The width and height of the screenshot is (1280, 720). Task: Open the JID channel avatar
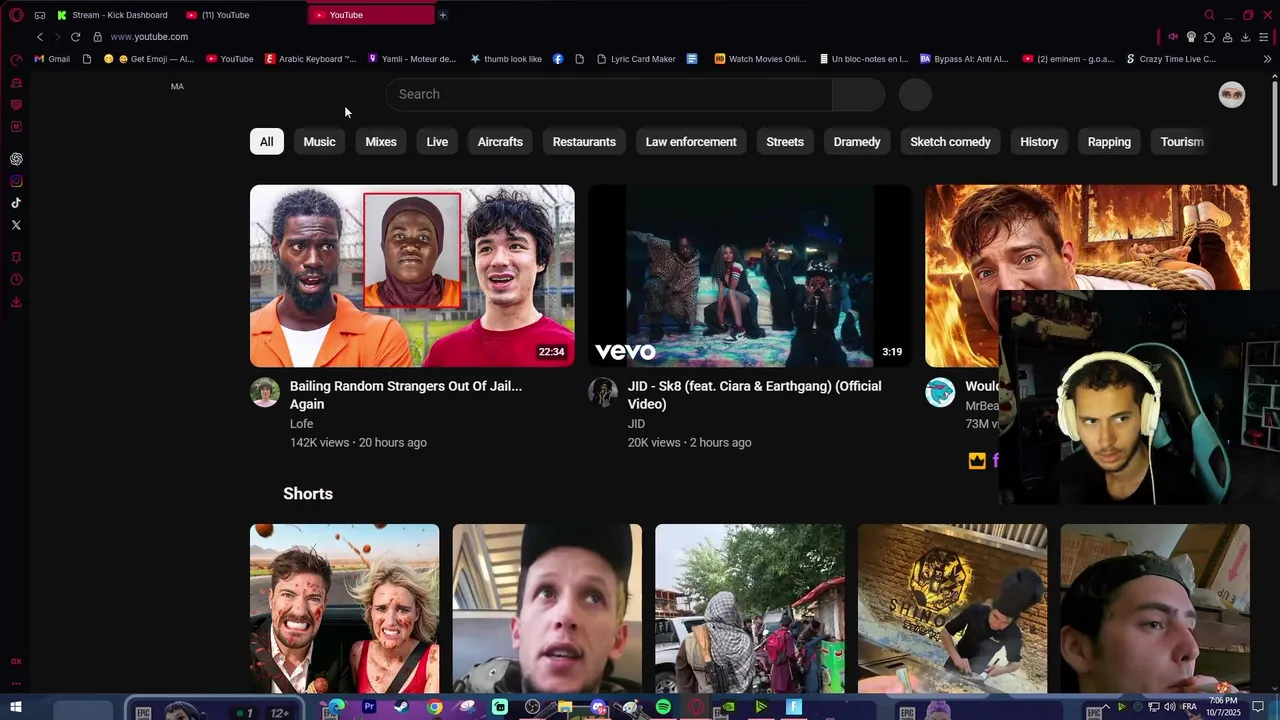(x=603, y=392)
